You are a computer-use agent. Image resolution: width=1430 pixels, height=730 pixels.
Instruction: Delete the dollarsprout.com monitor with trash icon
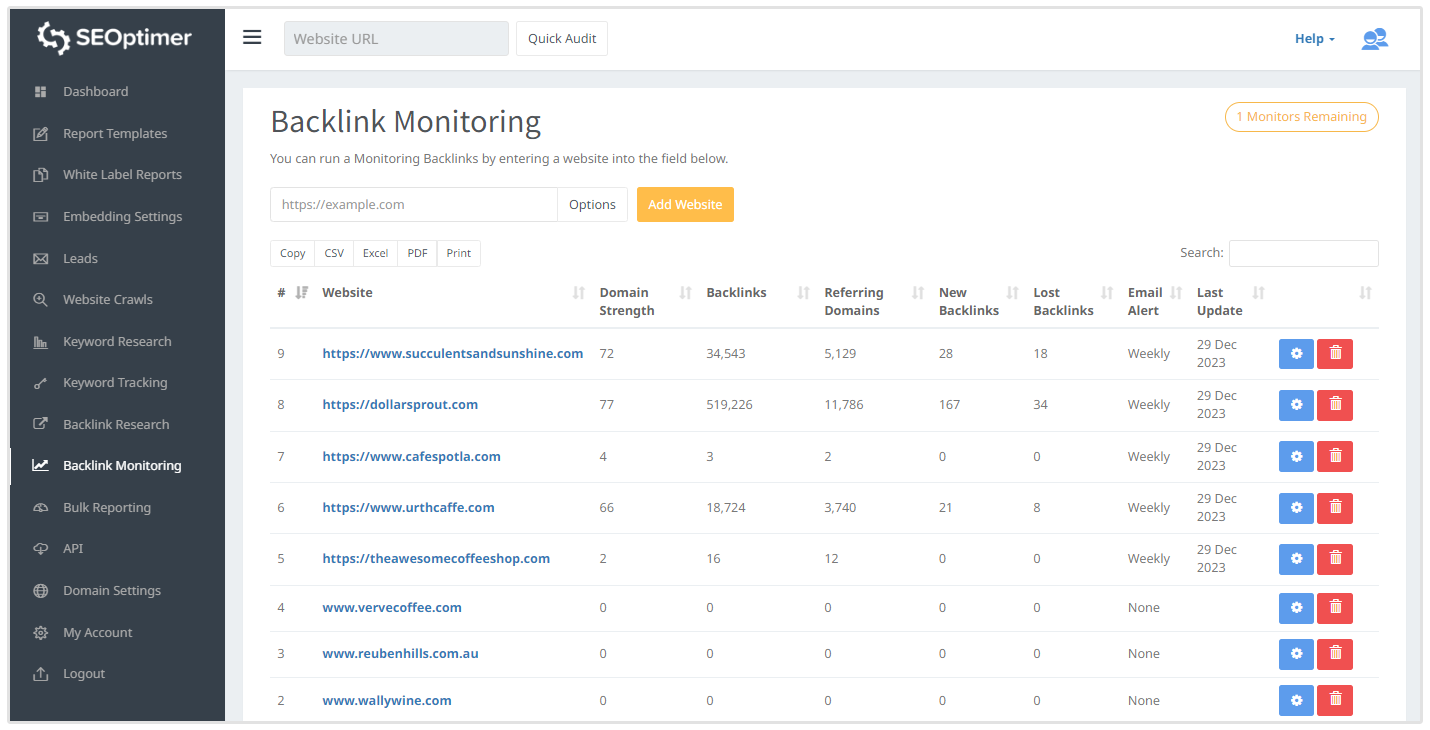click(x=1334, y=405)
